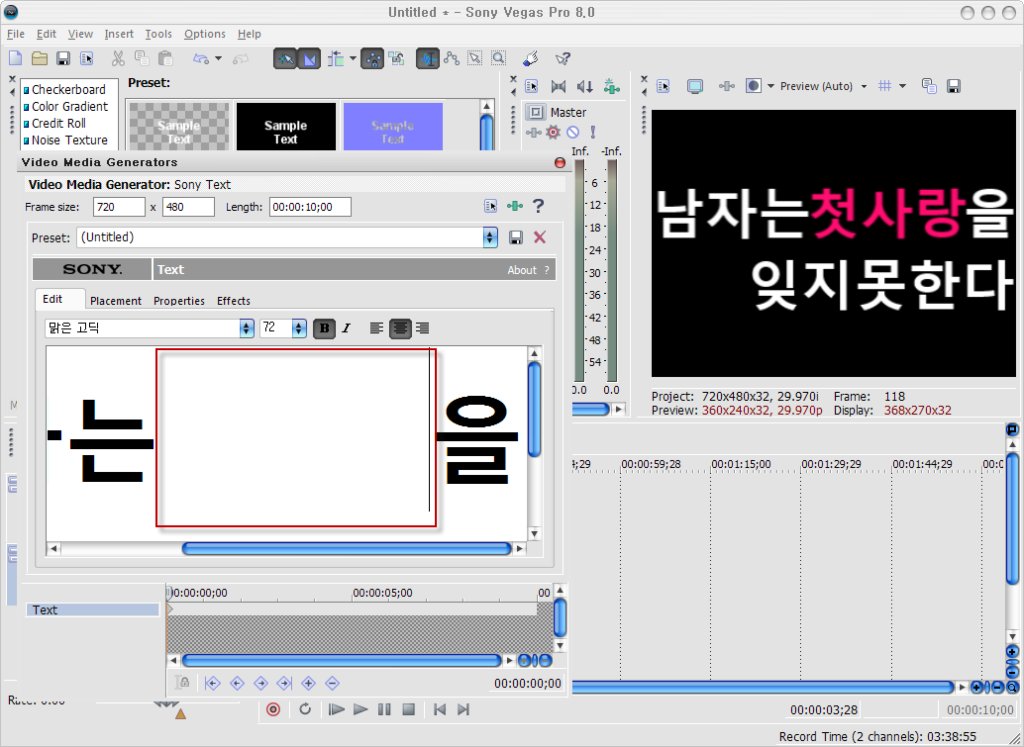
Task: Toggle Automatic Crossfades in main toolbar
Action: [x=309, y=59]
